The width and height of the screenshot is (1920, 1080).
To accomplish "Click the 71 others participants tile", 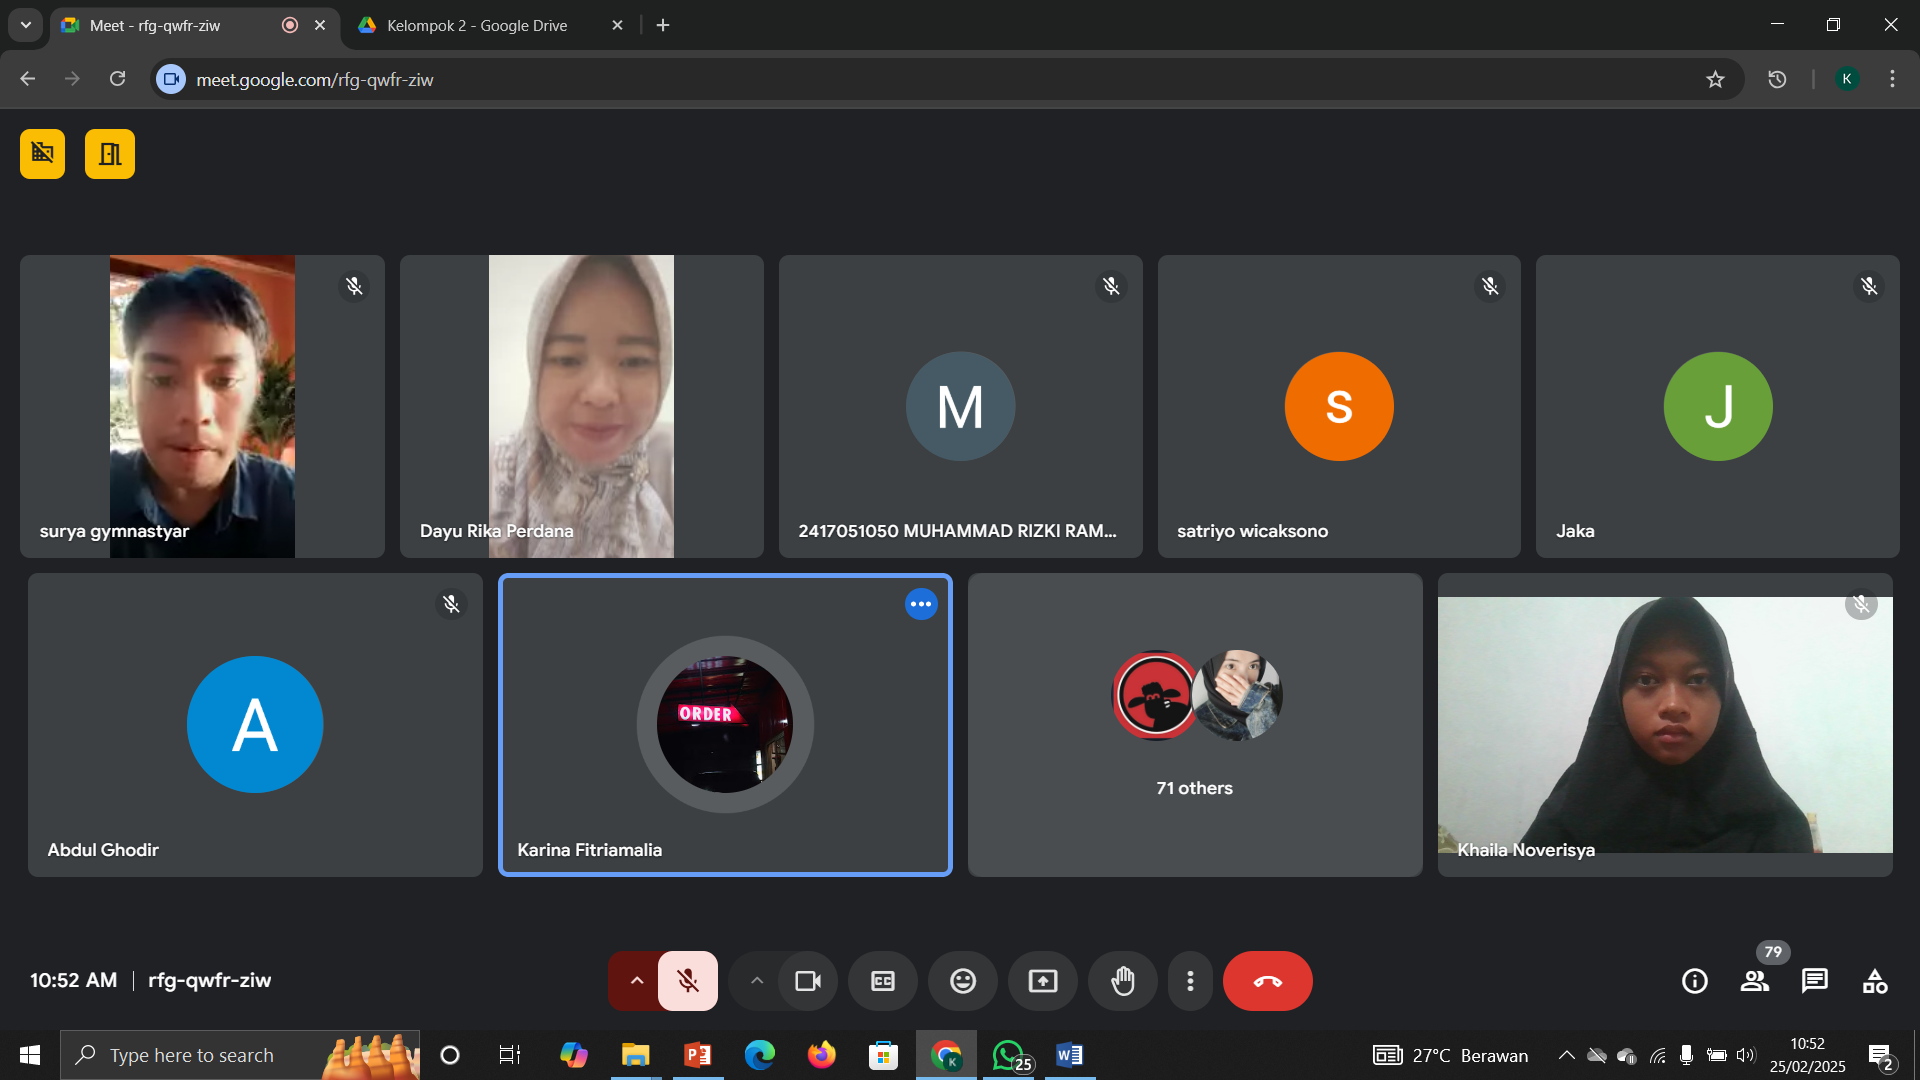I will [x=1195, y=725].
